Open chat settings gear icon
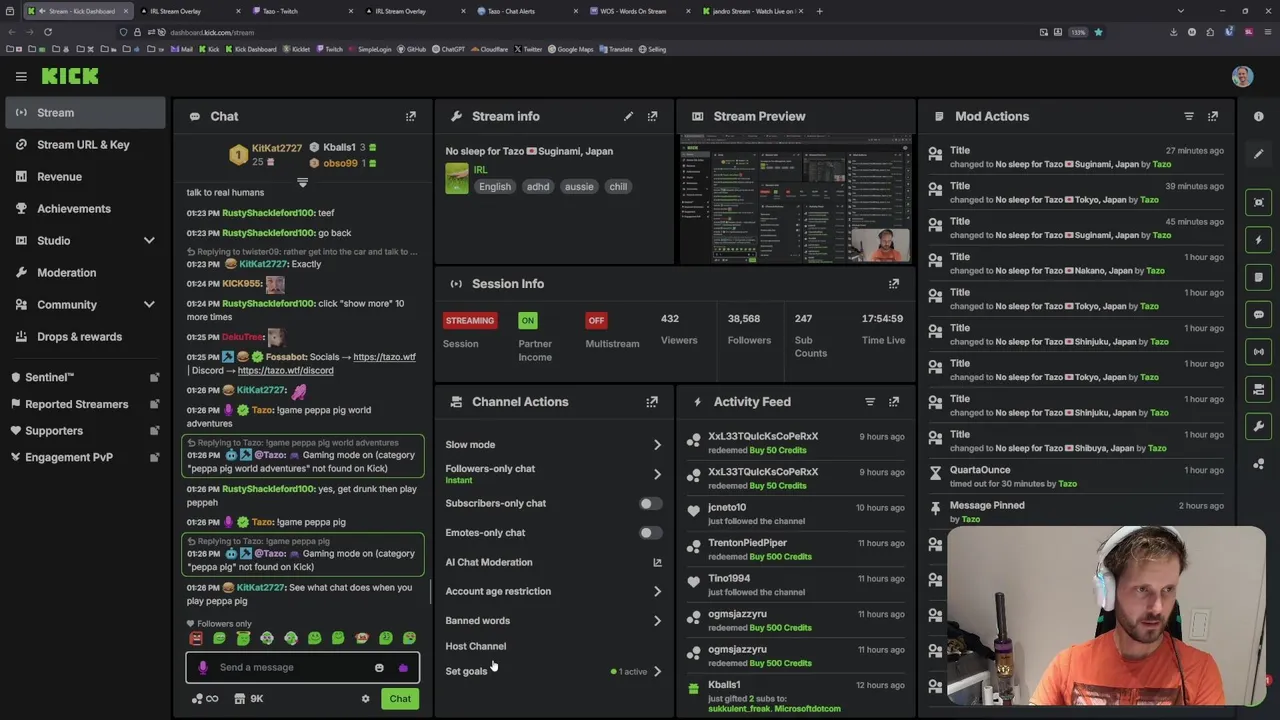This screenshot has width=1280, height=720. click(365, 699)
